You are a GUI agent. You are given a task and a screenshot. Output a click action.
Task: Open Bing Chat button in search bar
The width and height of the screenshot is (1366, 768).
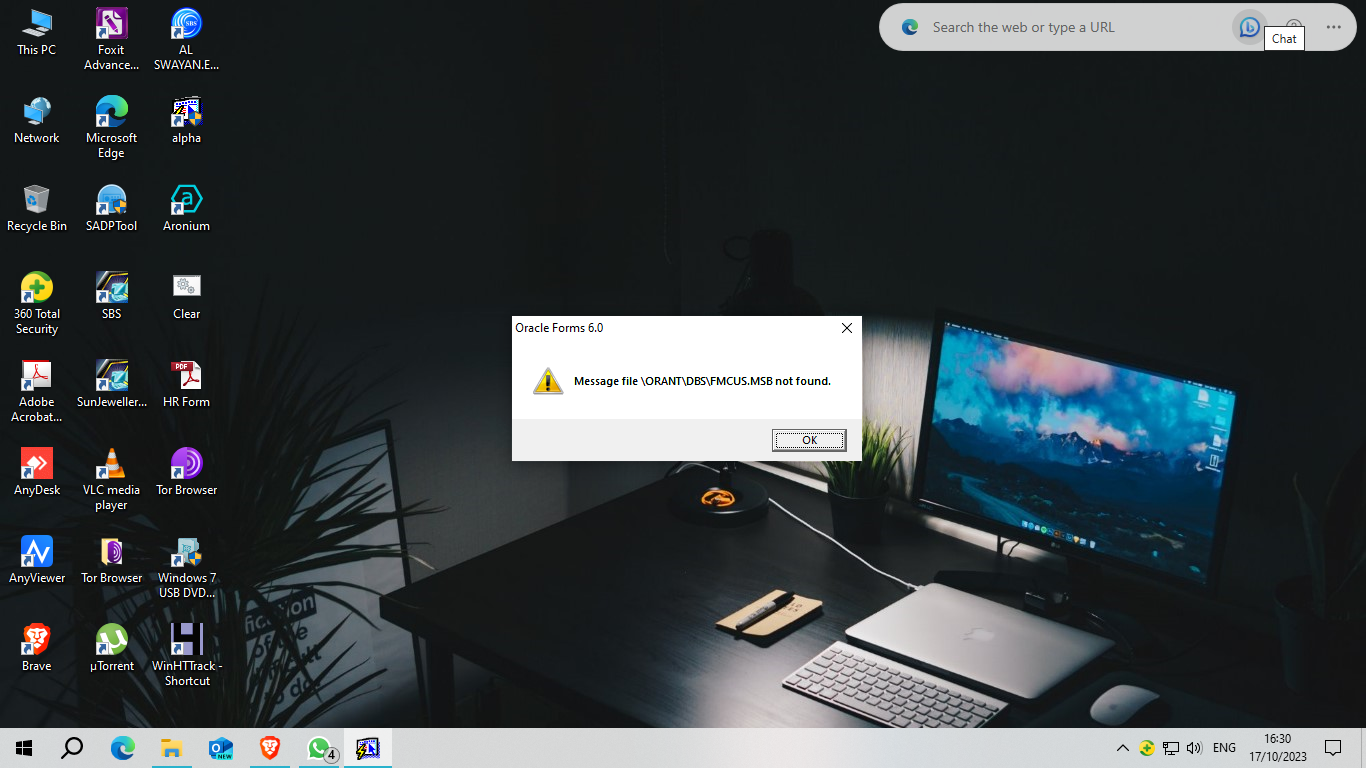pos(1249,28)
